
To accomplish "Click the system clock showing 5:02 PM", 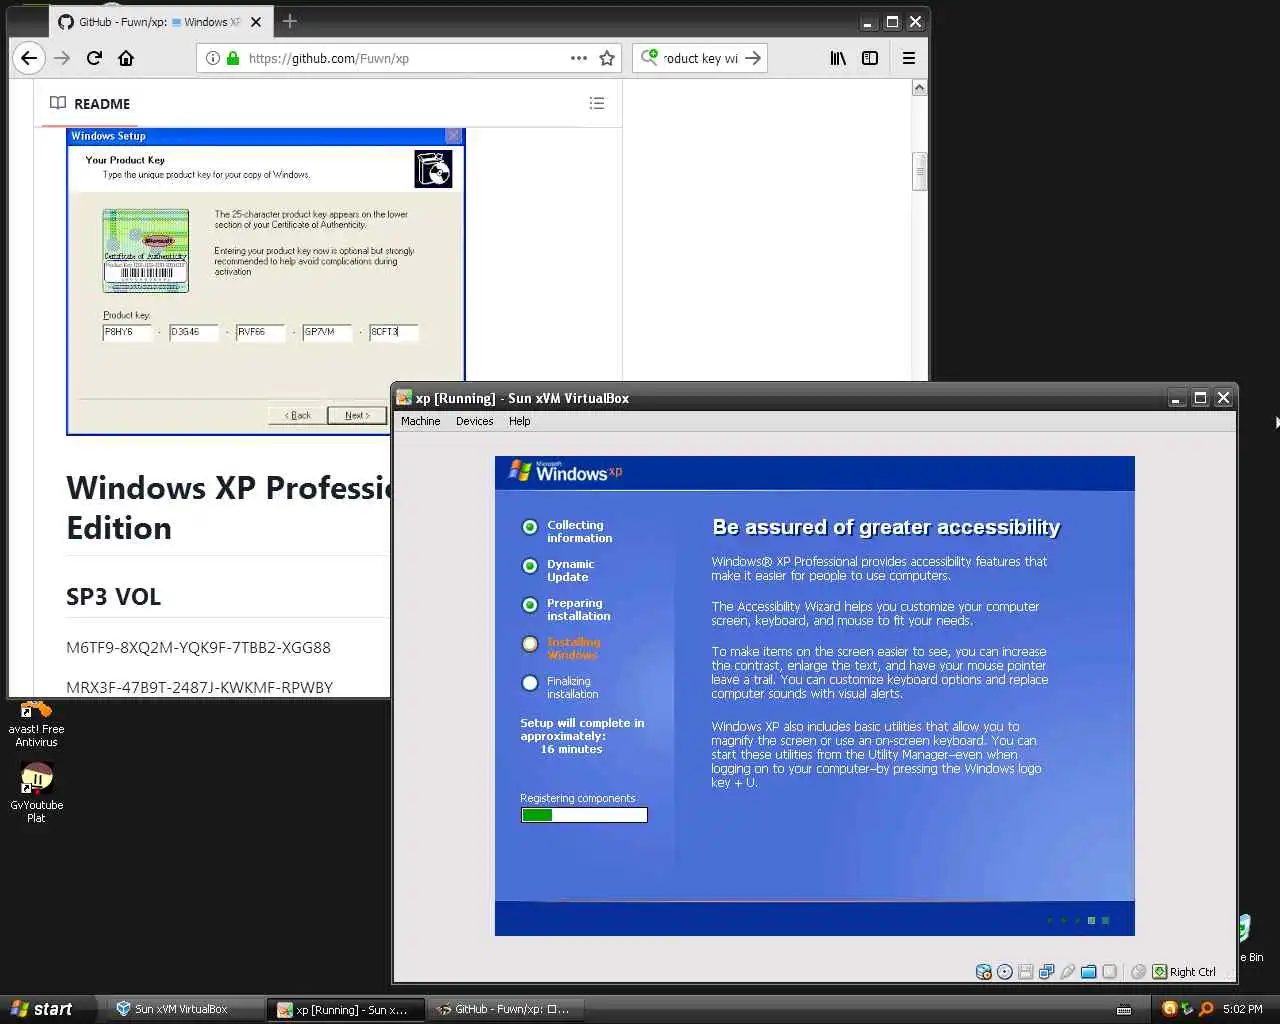I will tap(1243, 1009).
